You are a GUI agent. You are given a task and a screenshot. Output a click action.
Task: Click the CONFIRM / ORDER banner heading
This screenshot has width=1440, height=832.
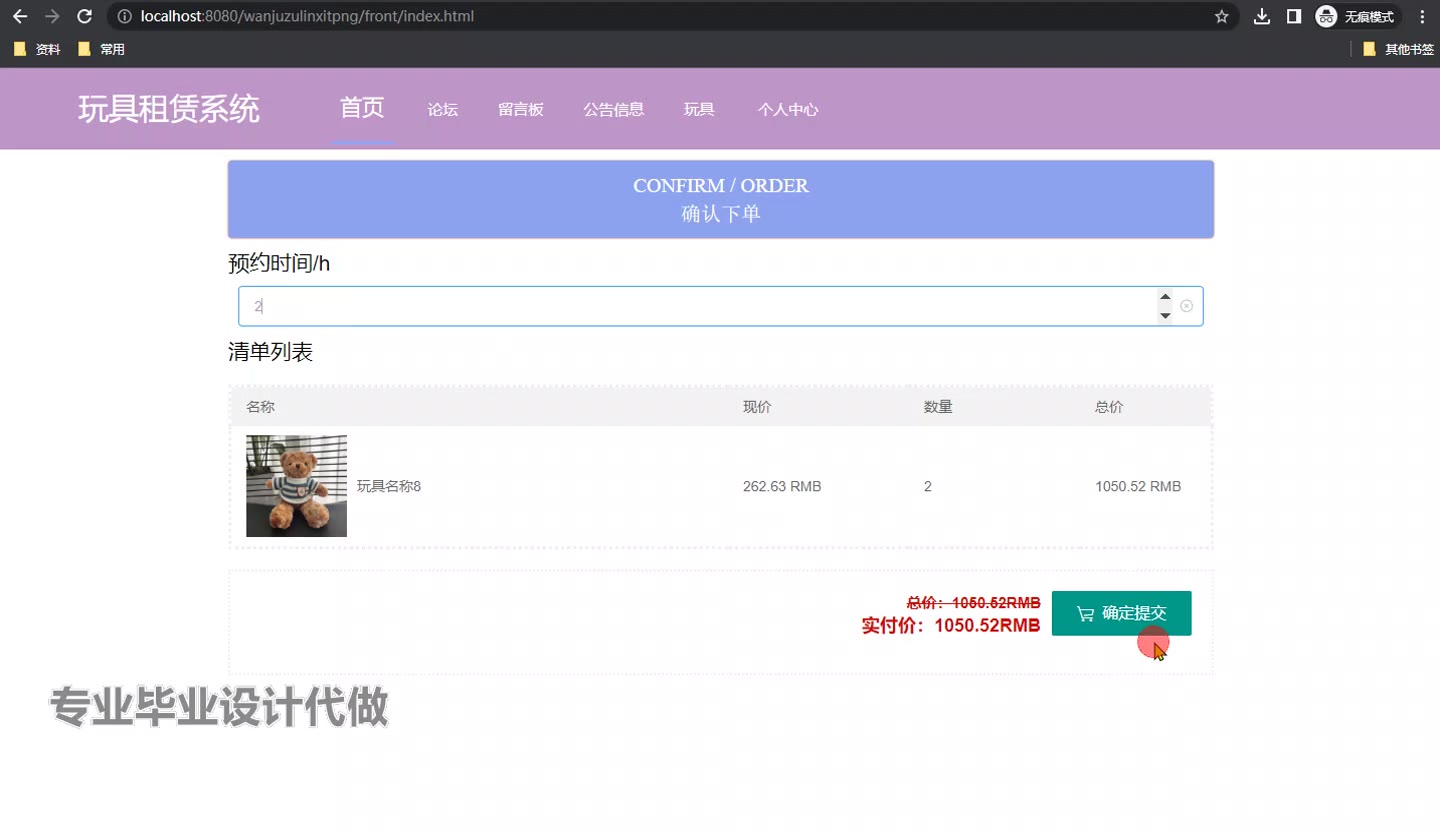[x=721, y=186]
